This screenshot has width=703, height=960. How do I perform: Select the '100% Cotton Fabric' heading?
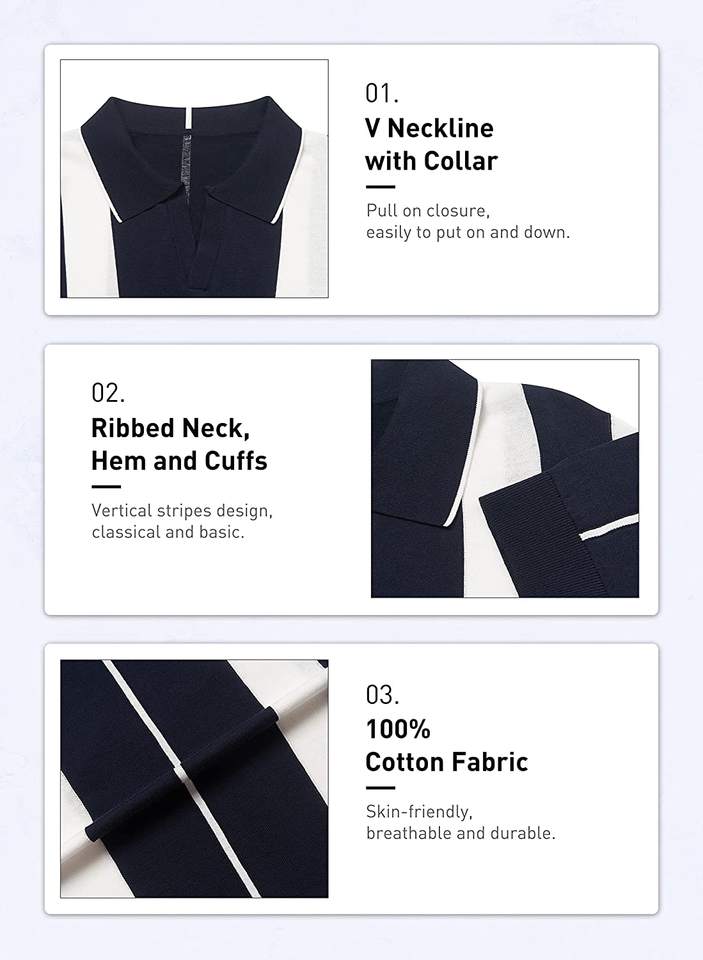446,746
